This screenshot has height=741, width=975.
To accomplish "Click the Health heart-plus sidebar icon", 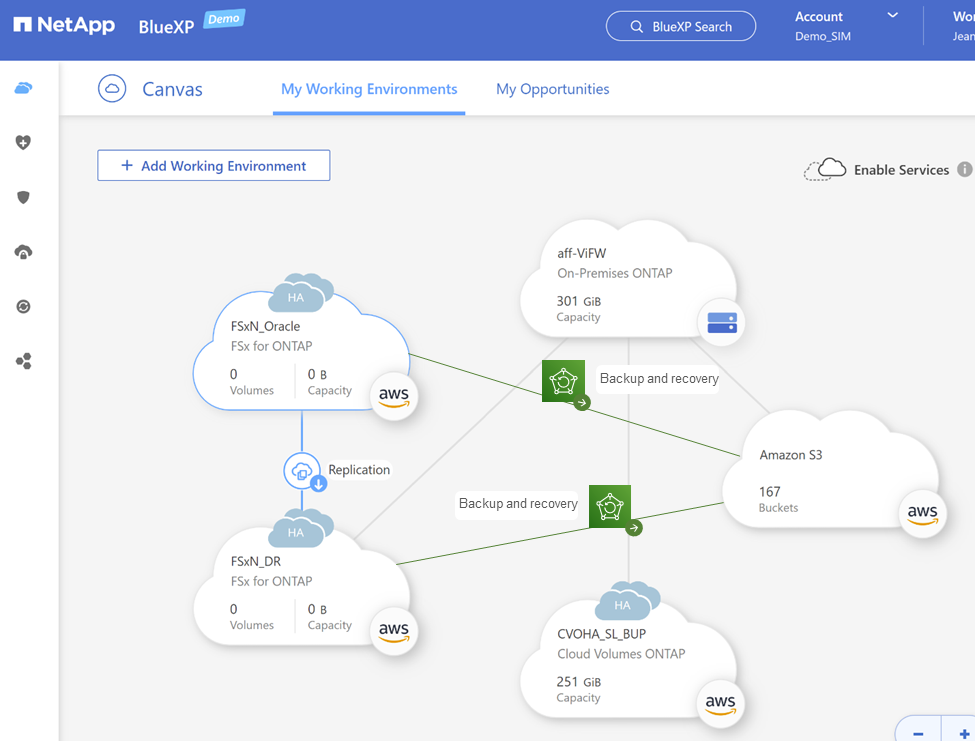I will click(23, 143).
